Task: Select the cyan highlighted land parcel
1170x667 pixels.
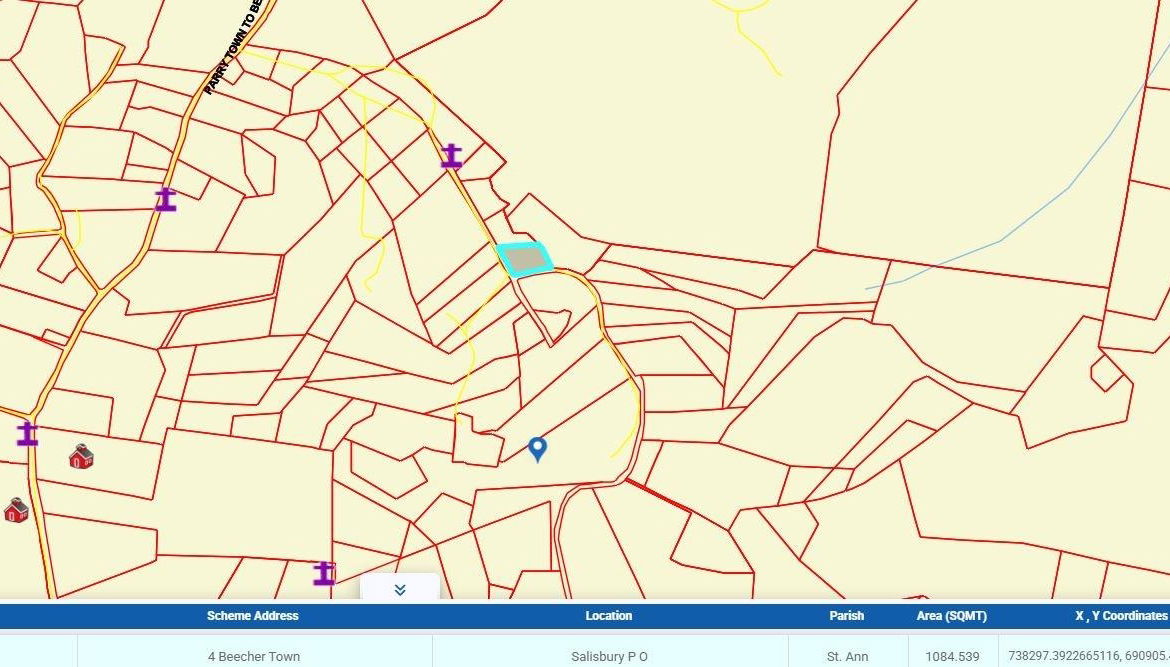Action: pyautogui.click(x=526, y=259)
